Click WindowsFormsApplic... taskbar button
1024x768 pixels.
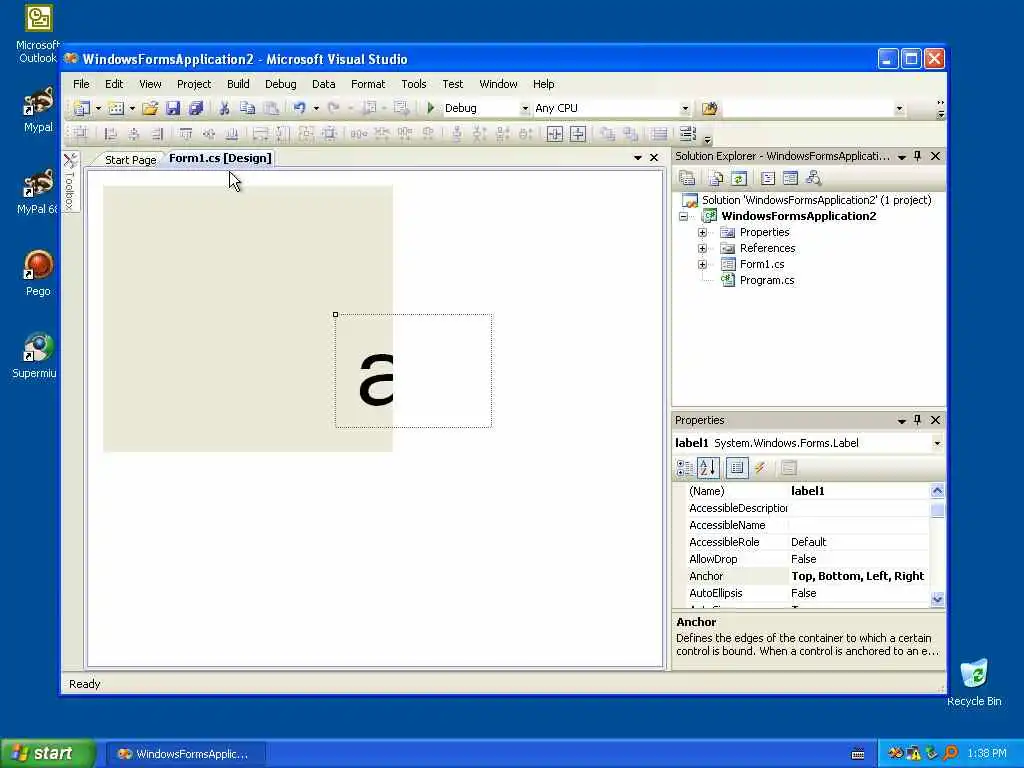[x=185, y=754]
